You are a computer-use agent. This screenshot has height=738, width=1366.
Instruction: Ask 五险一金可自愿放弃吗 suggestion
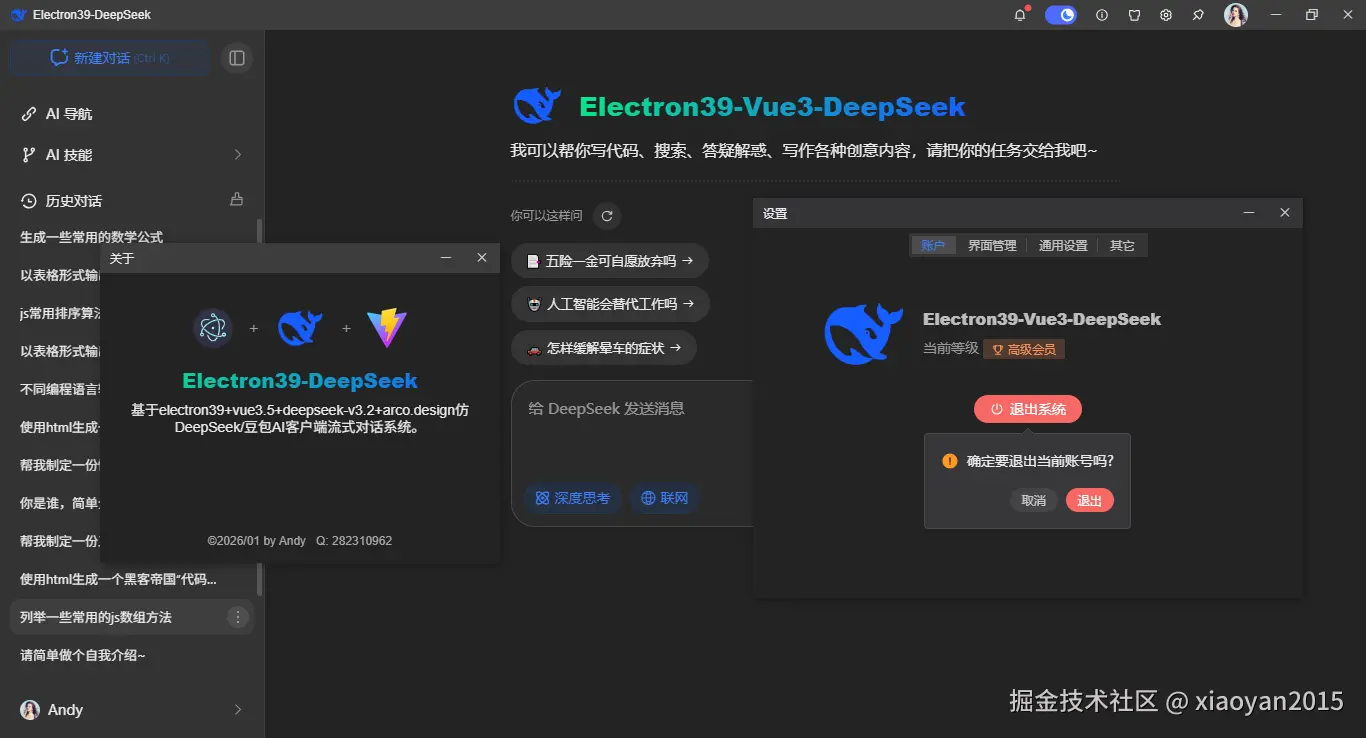[610, 261]
